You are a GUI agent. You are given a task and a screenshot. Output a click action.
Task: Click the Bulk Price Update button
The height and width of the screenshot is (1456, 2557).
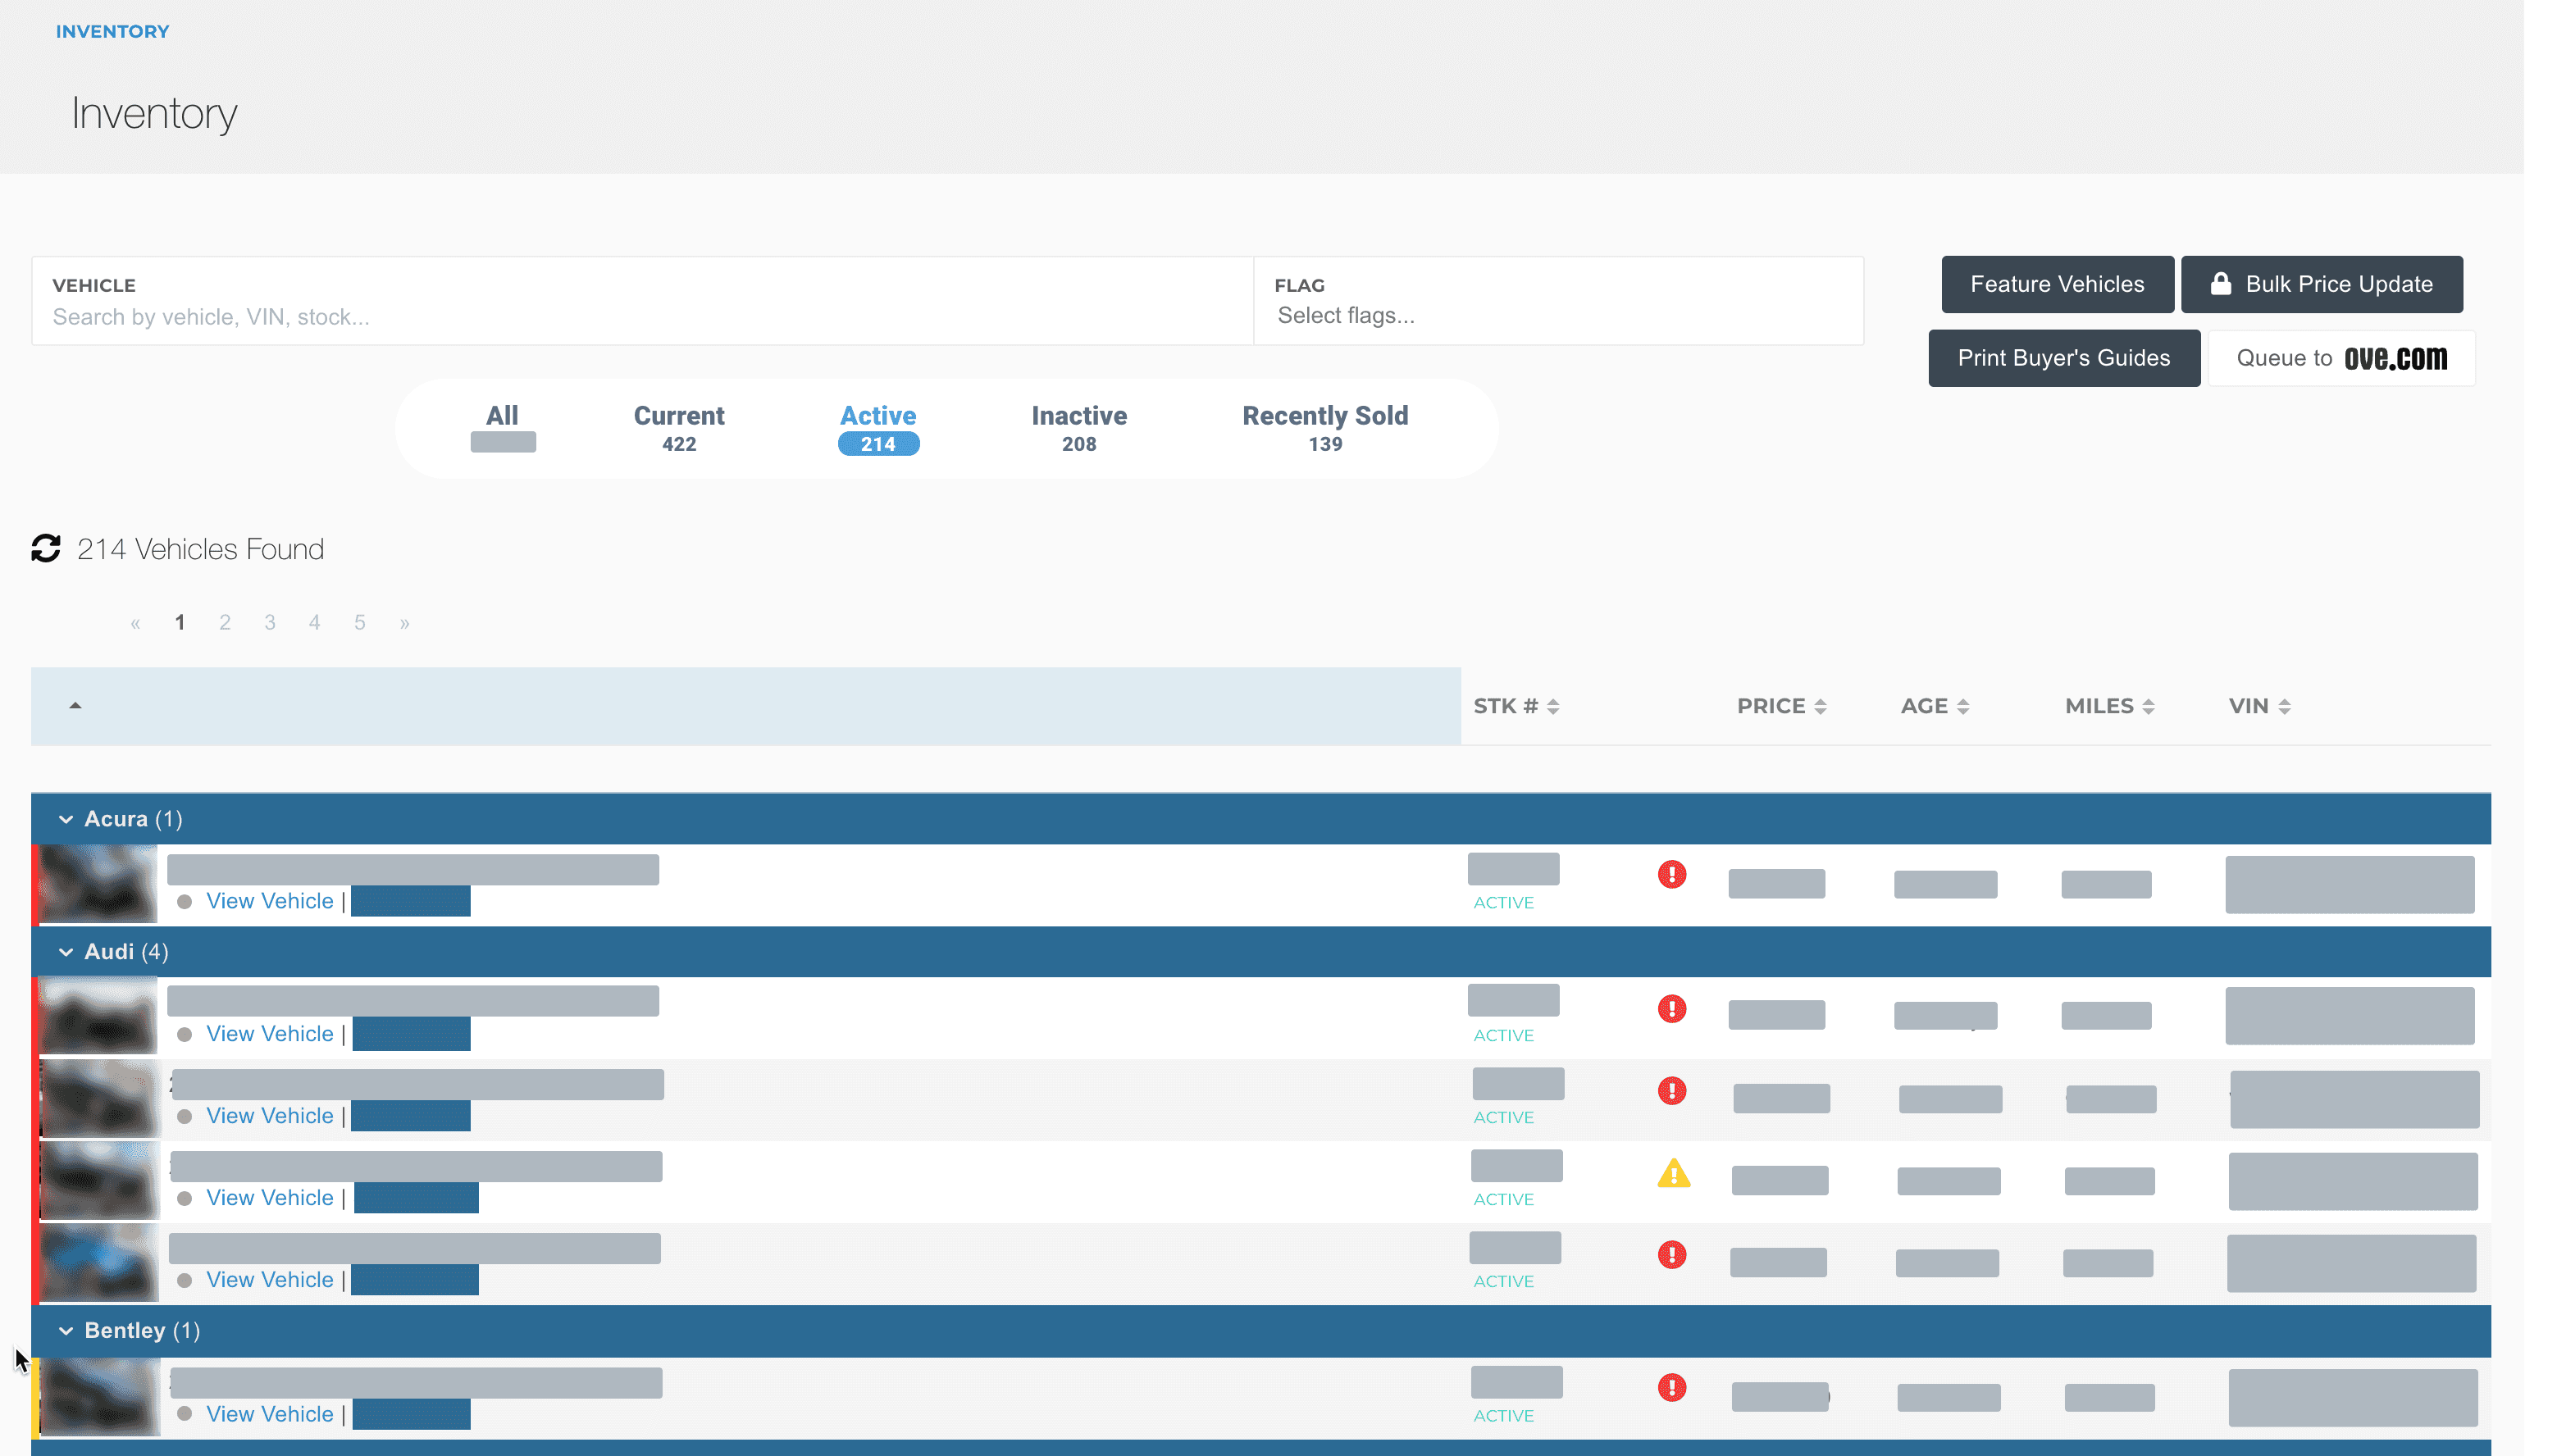2320,284
